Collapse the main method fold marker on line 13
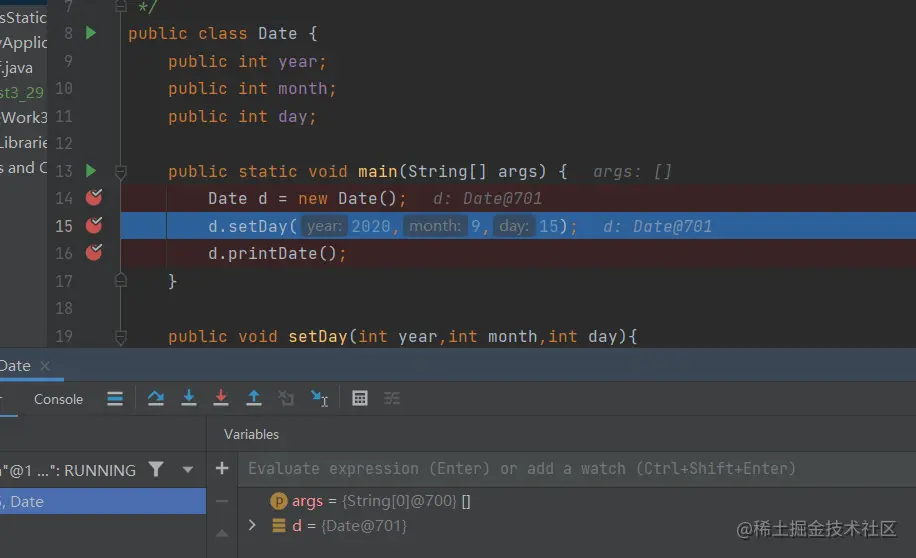This screenshot has width=916, height=558. tap(121, 172)
